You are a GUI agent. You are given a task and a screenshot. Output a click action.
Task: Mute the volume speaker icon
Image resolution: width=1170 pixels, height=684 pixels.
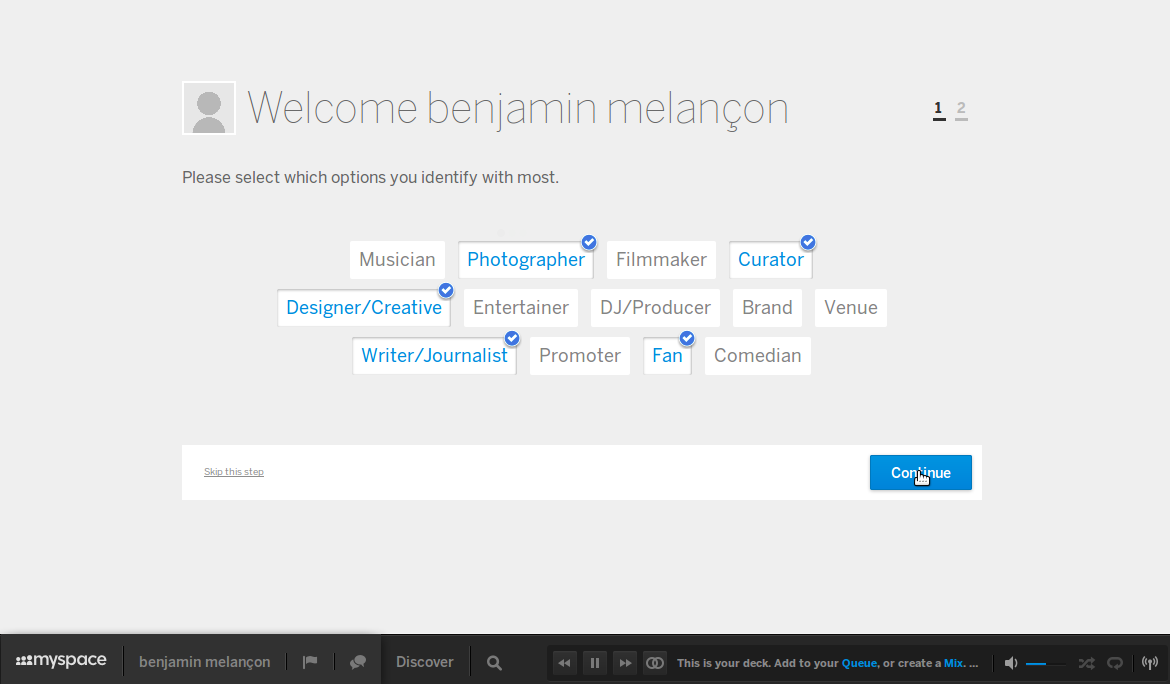(1011, 662)
